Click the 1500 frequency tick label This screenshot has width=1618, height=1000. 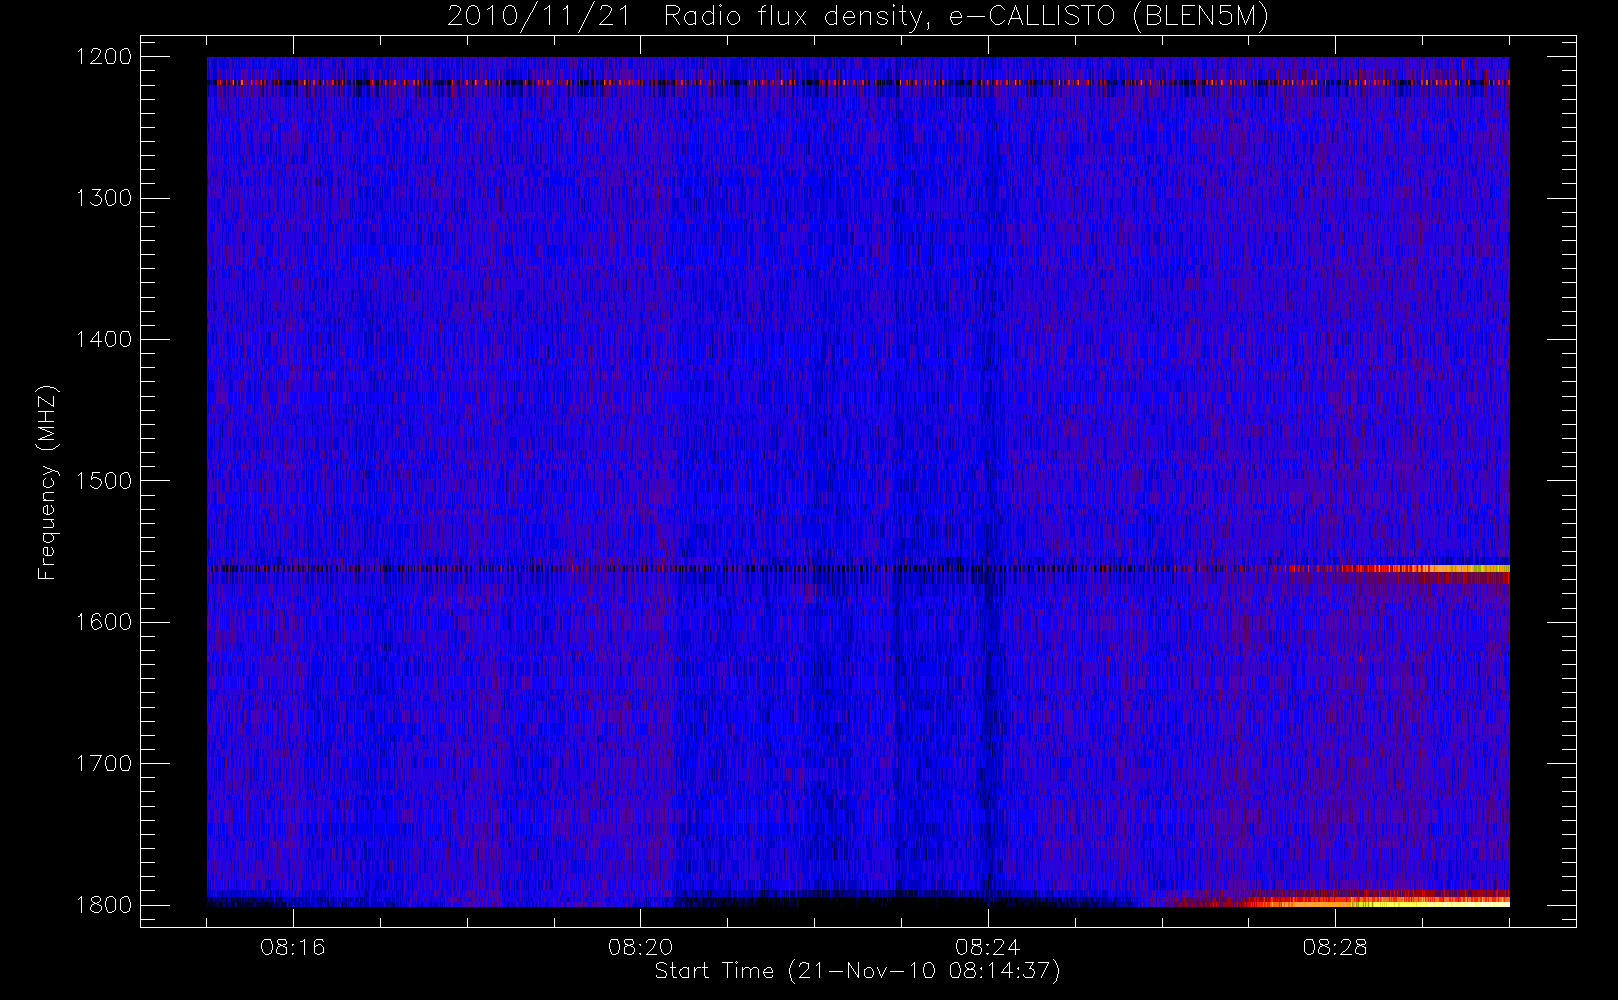(104, 480)
